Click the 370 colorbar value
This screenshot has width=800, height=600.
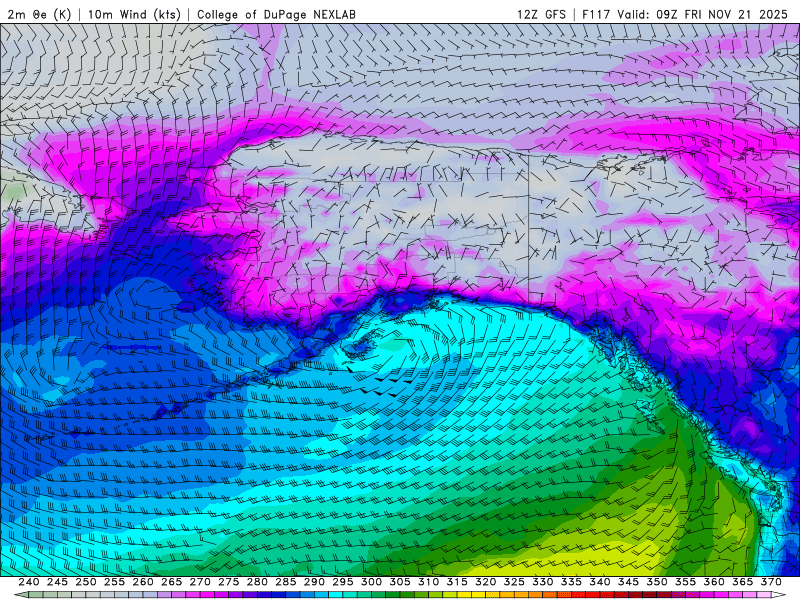click(x=771, y=582)
